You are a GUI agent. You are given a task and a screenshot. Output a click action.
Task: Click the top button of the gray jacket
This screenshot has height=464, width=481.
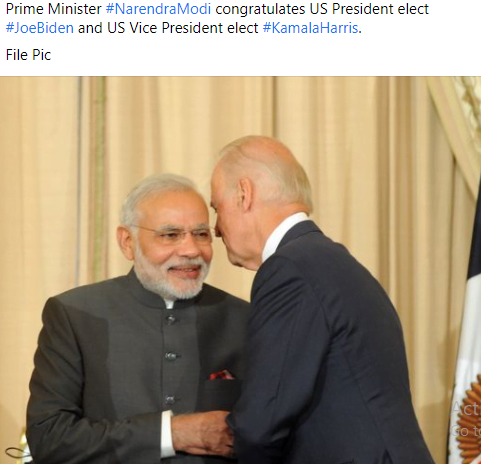coord(170,320)
